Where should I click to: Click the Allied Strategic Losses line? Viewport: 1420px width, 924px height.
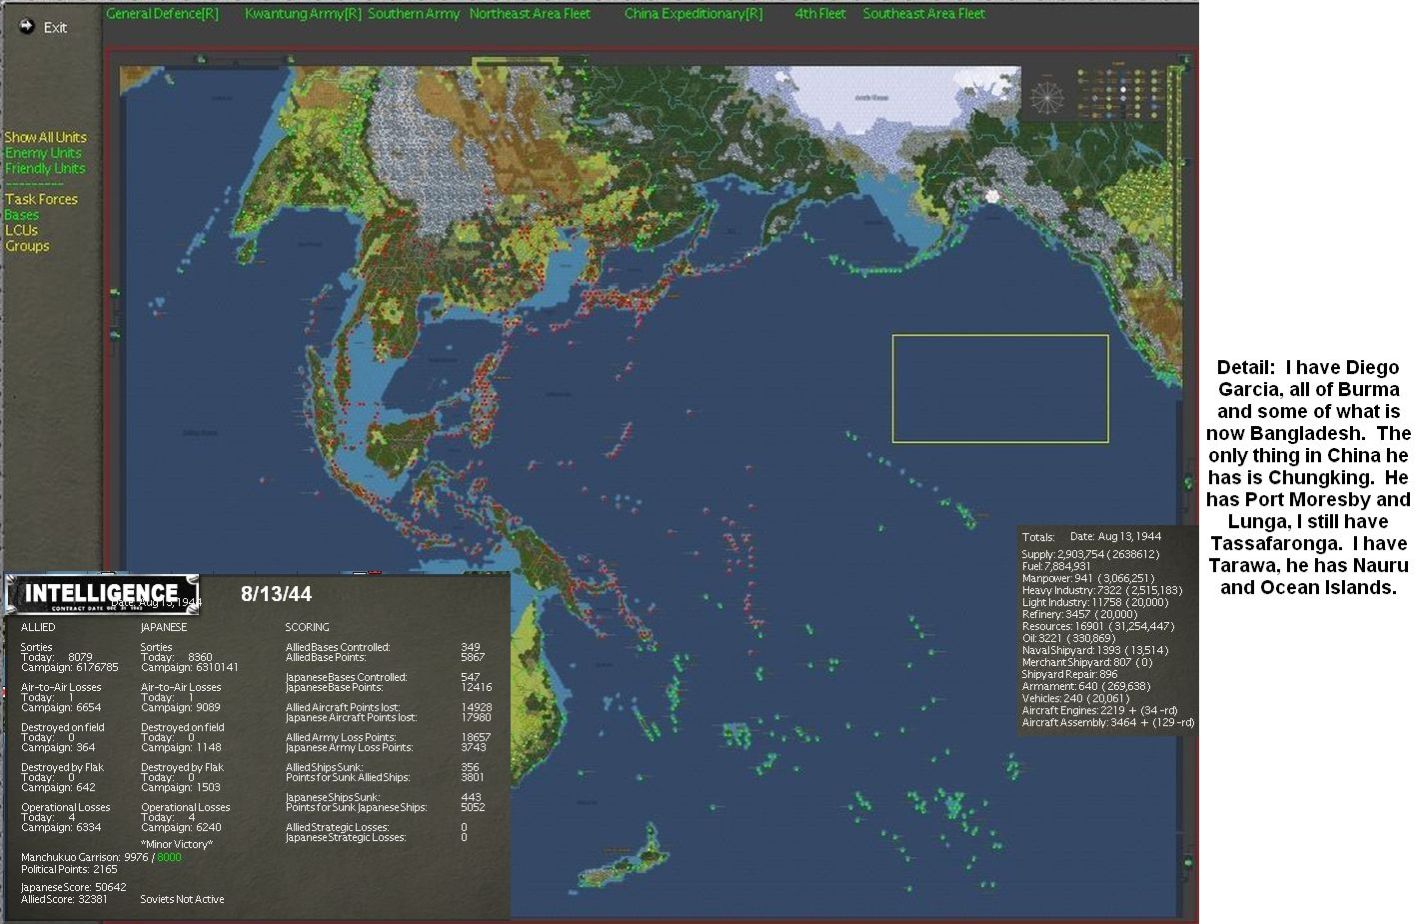click(x=376, y=827)
